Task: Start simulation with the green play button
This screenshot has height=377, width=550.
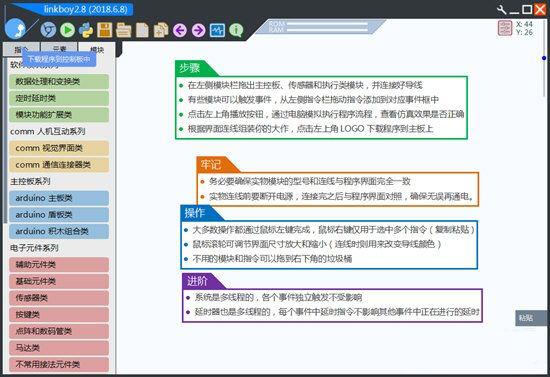Action: 67,30
